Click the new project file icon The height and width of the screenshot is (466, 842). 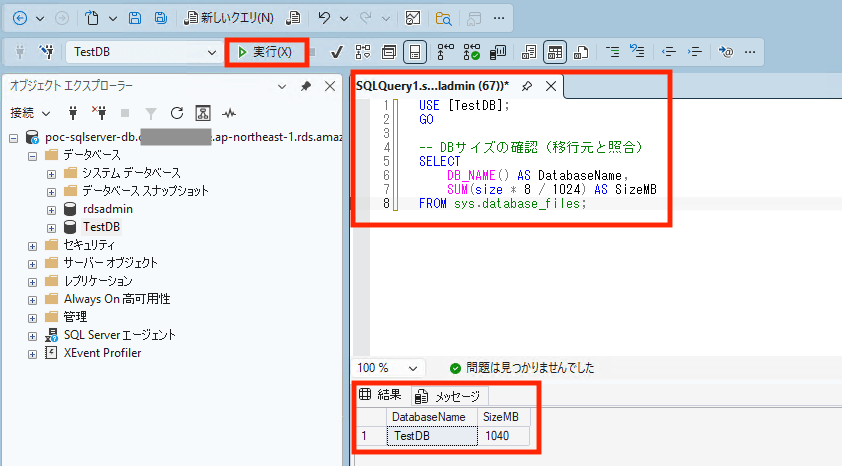(x=92, y=18)
